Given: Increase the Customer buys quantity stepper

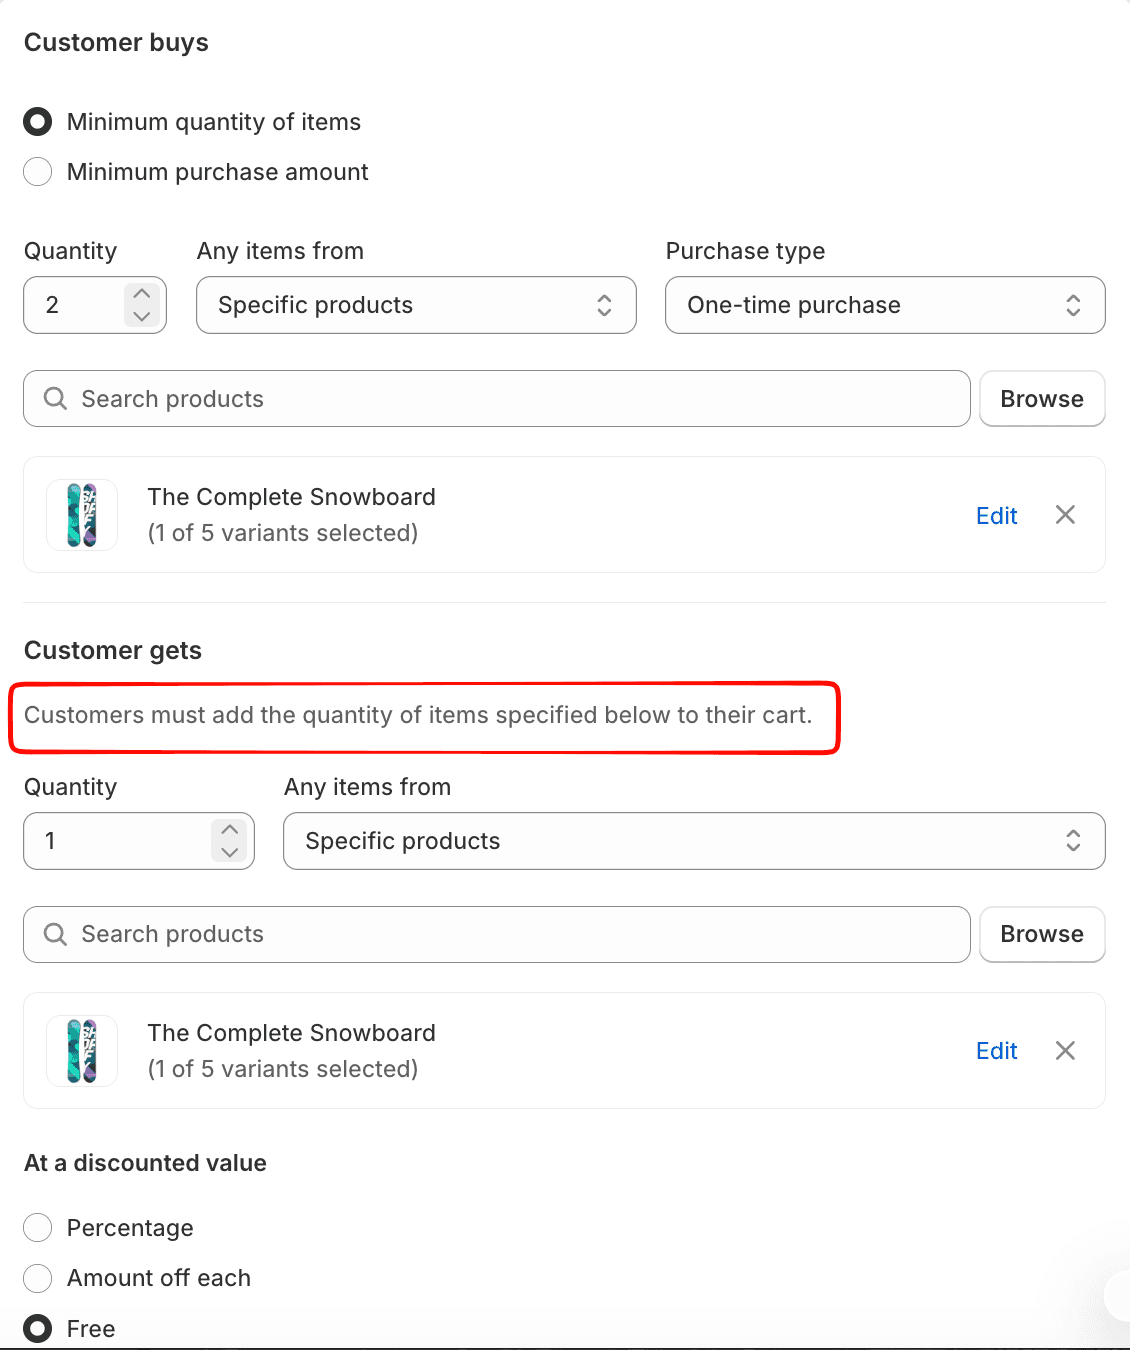Looking at the screenshot, I should 142,294.
